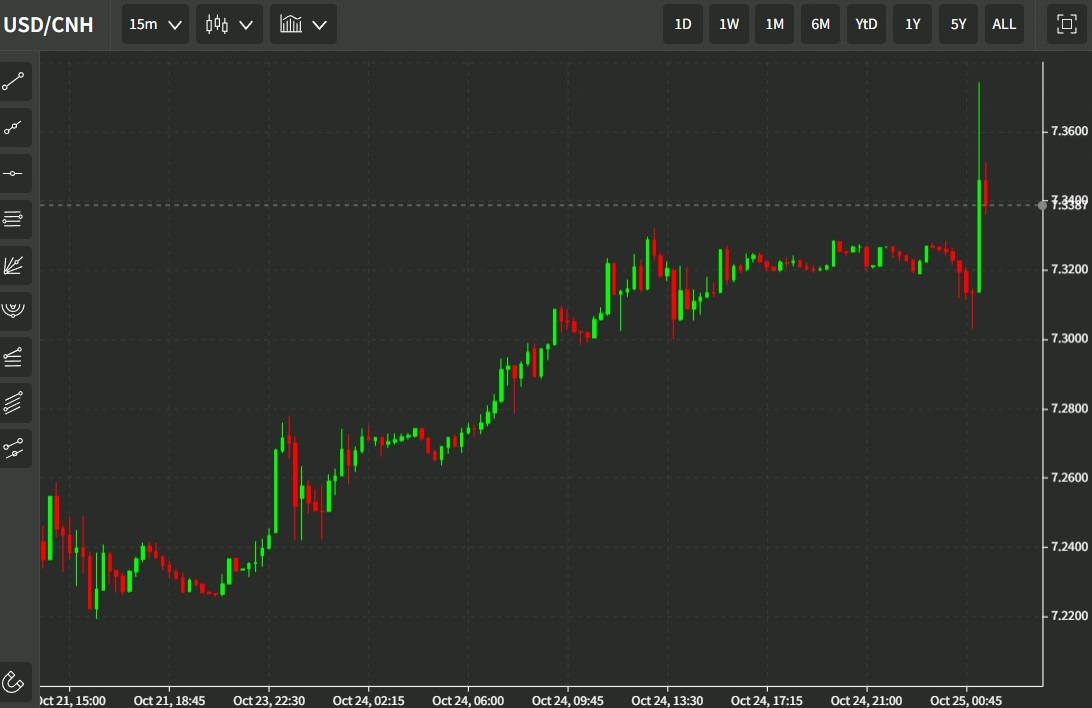This screenshot has height=708, width=1092.
Task: Switch range to 1M
Action: [774, 24]
